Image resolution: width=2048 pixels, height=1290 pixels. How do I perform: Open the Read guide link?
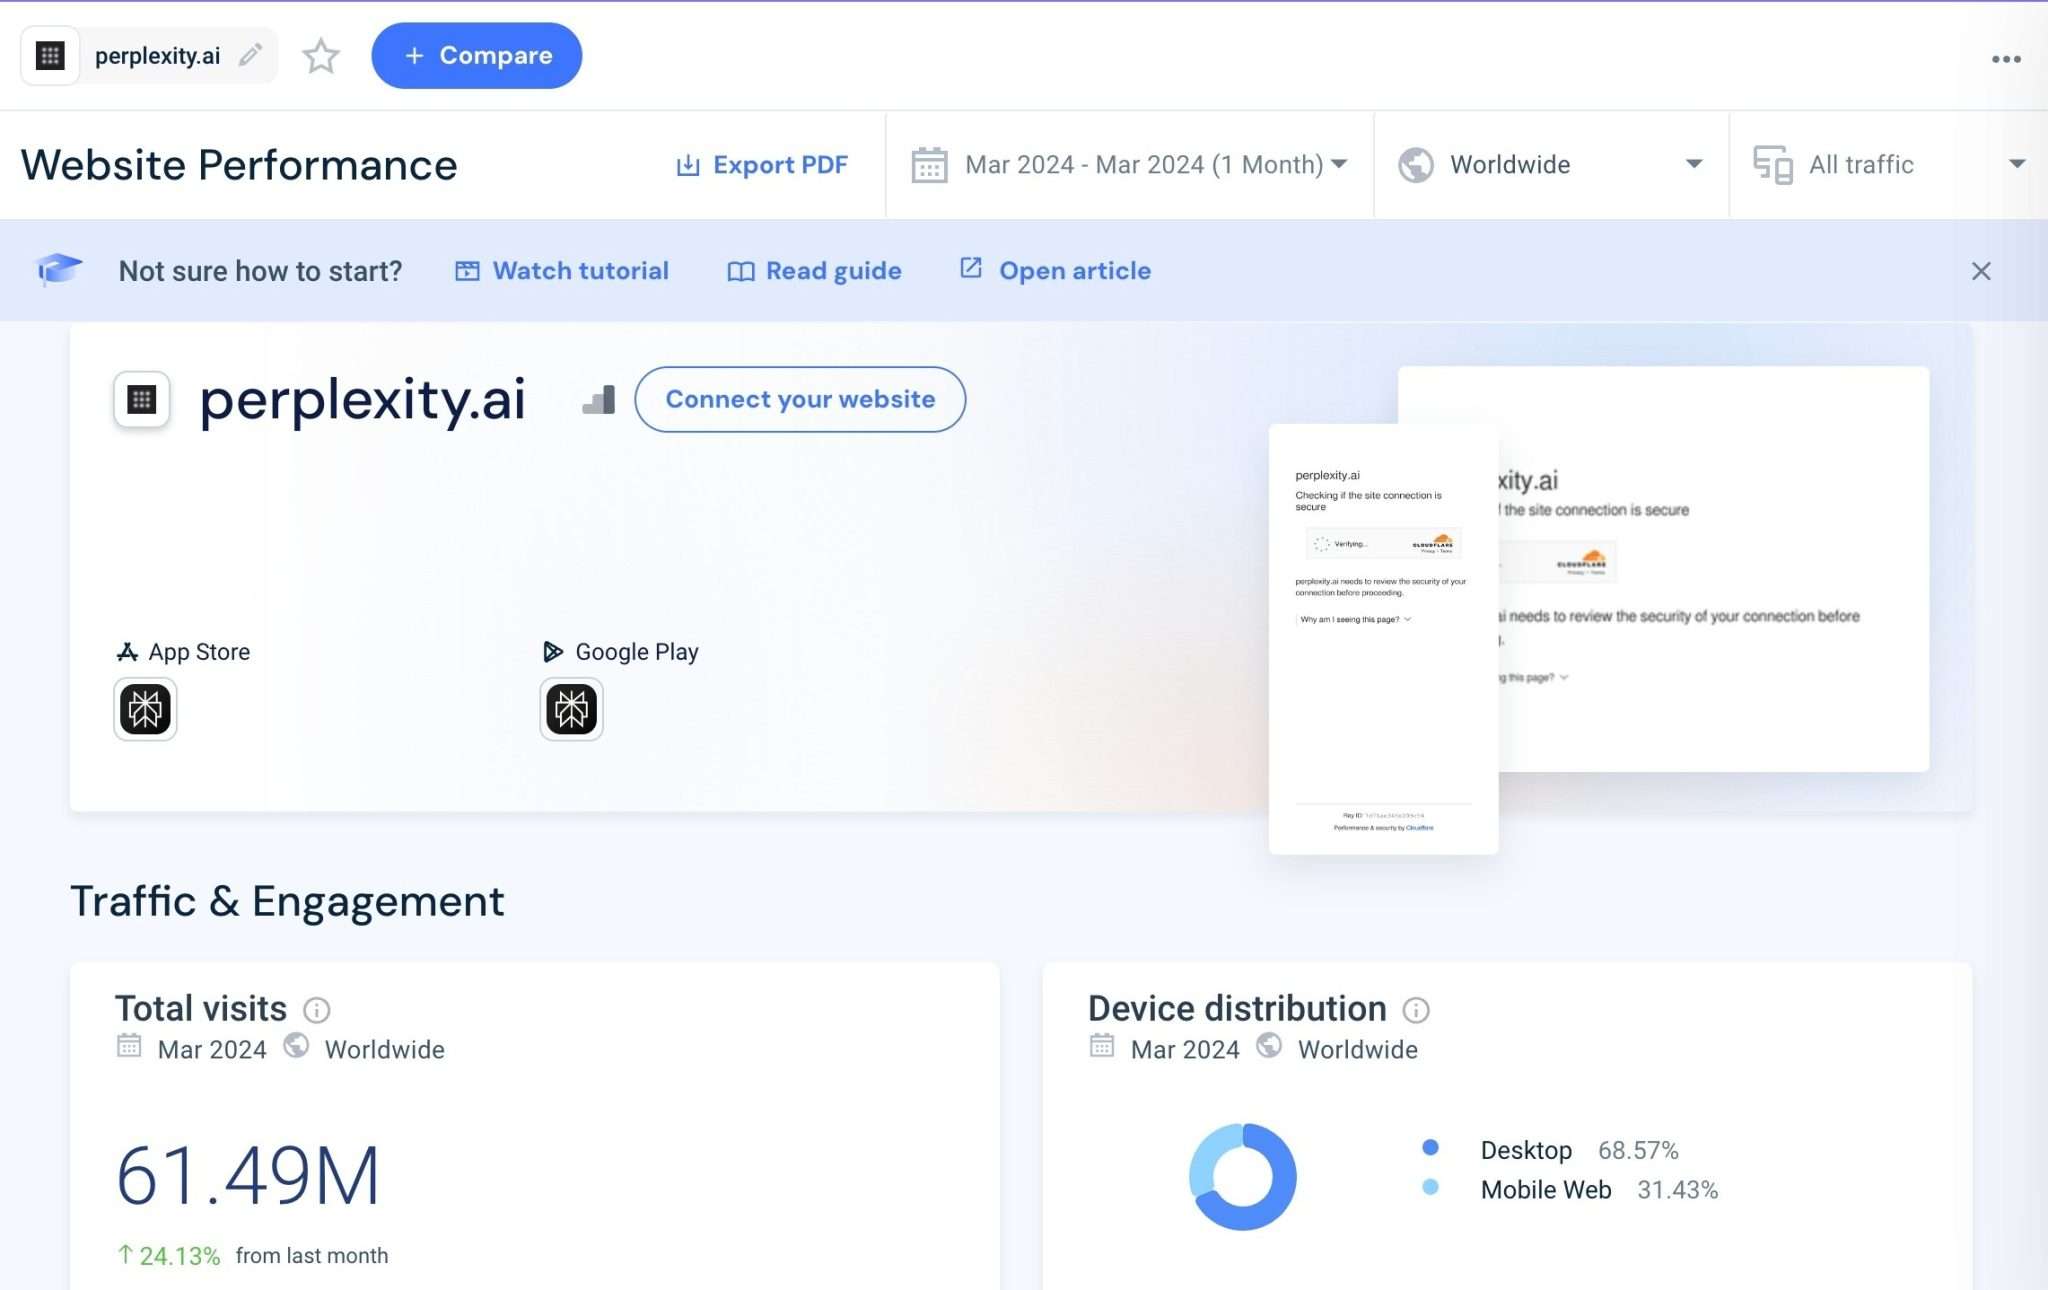(x=832, y=270)
